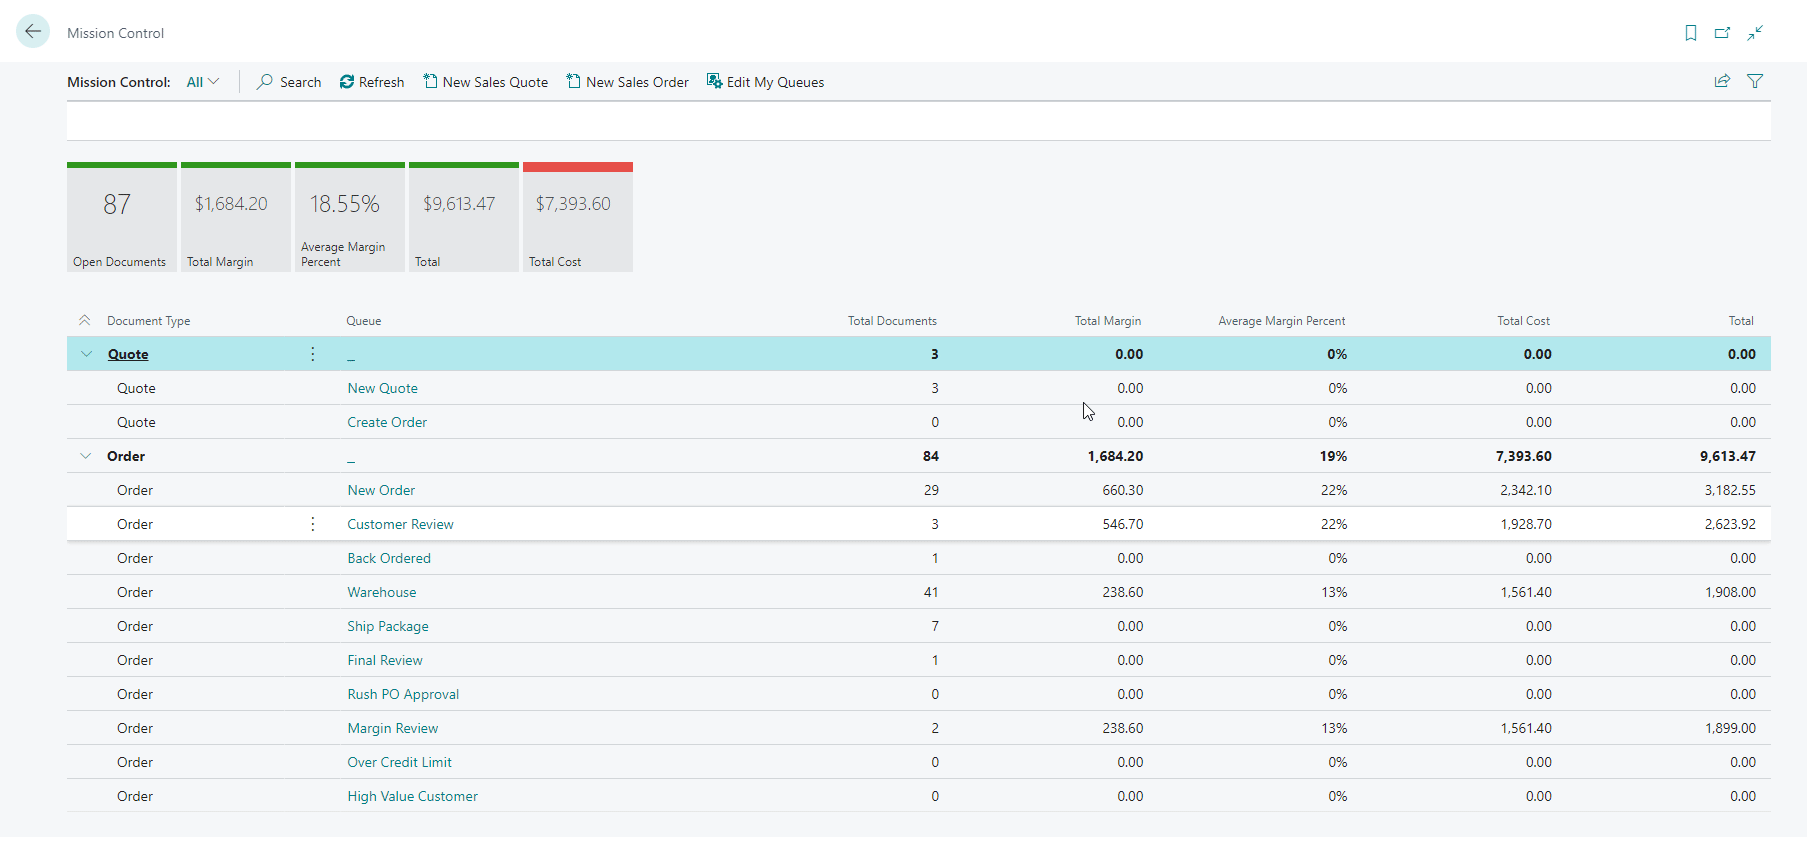This screenshot has height=848, width=1807.
Task: Collapse the Order group row
Action: tap(86, 456)
